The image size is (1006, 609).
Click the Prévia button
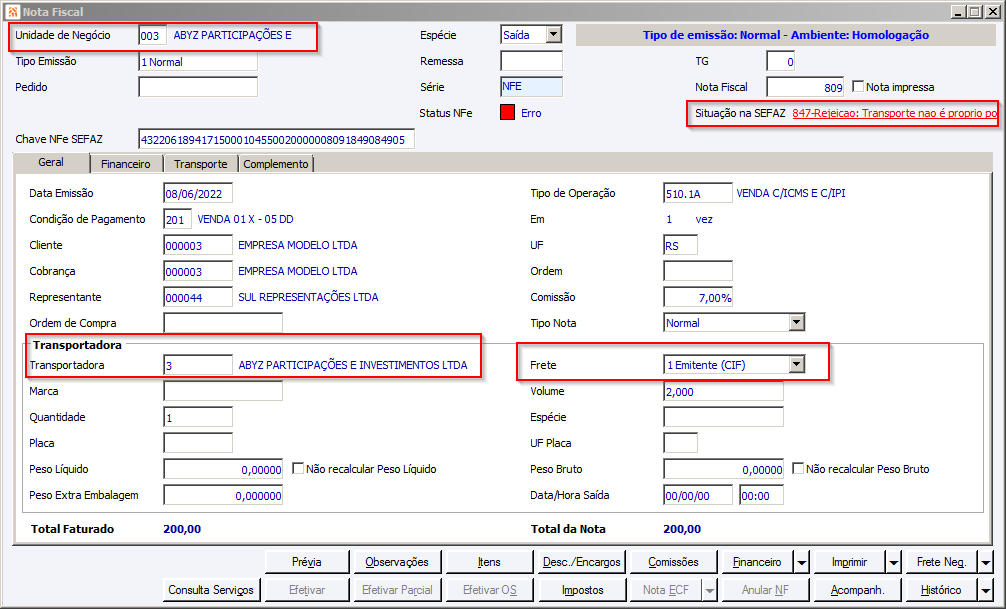coord(307,562)
